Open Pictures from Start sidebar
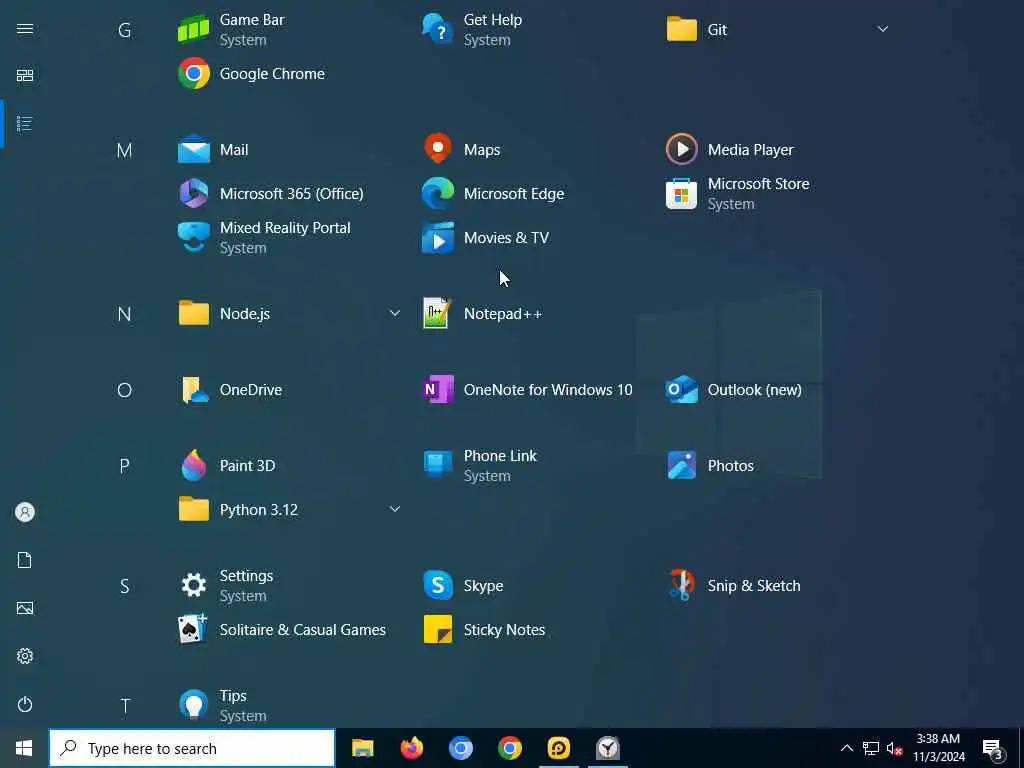Image resolution: width=1024 pixels, height=768 pixels. [25, 608]
